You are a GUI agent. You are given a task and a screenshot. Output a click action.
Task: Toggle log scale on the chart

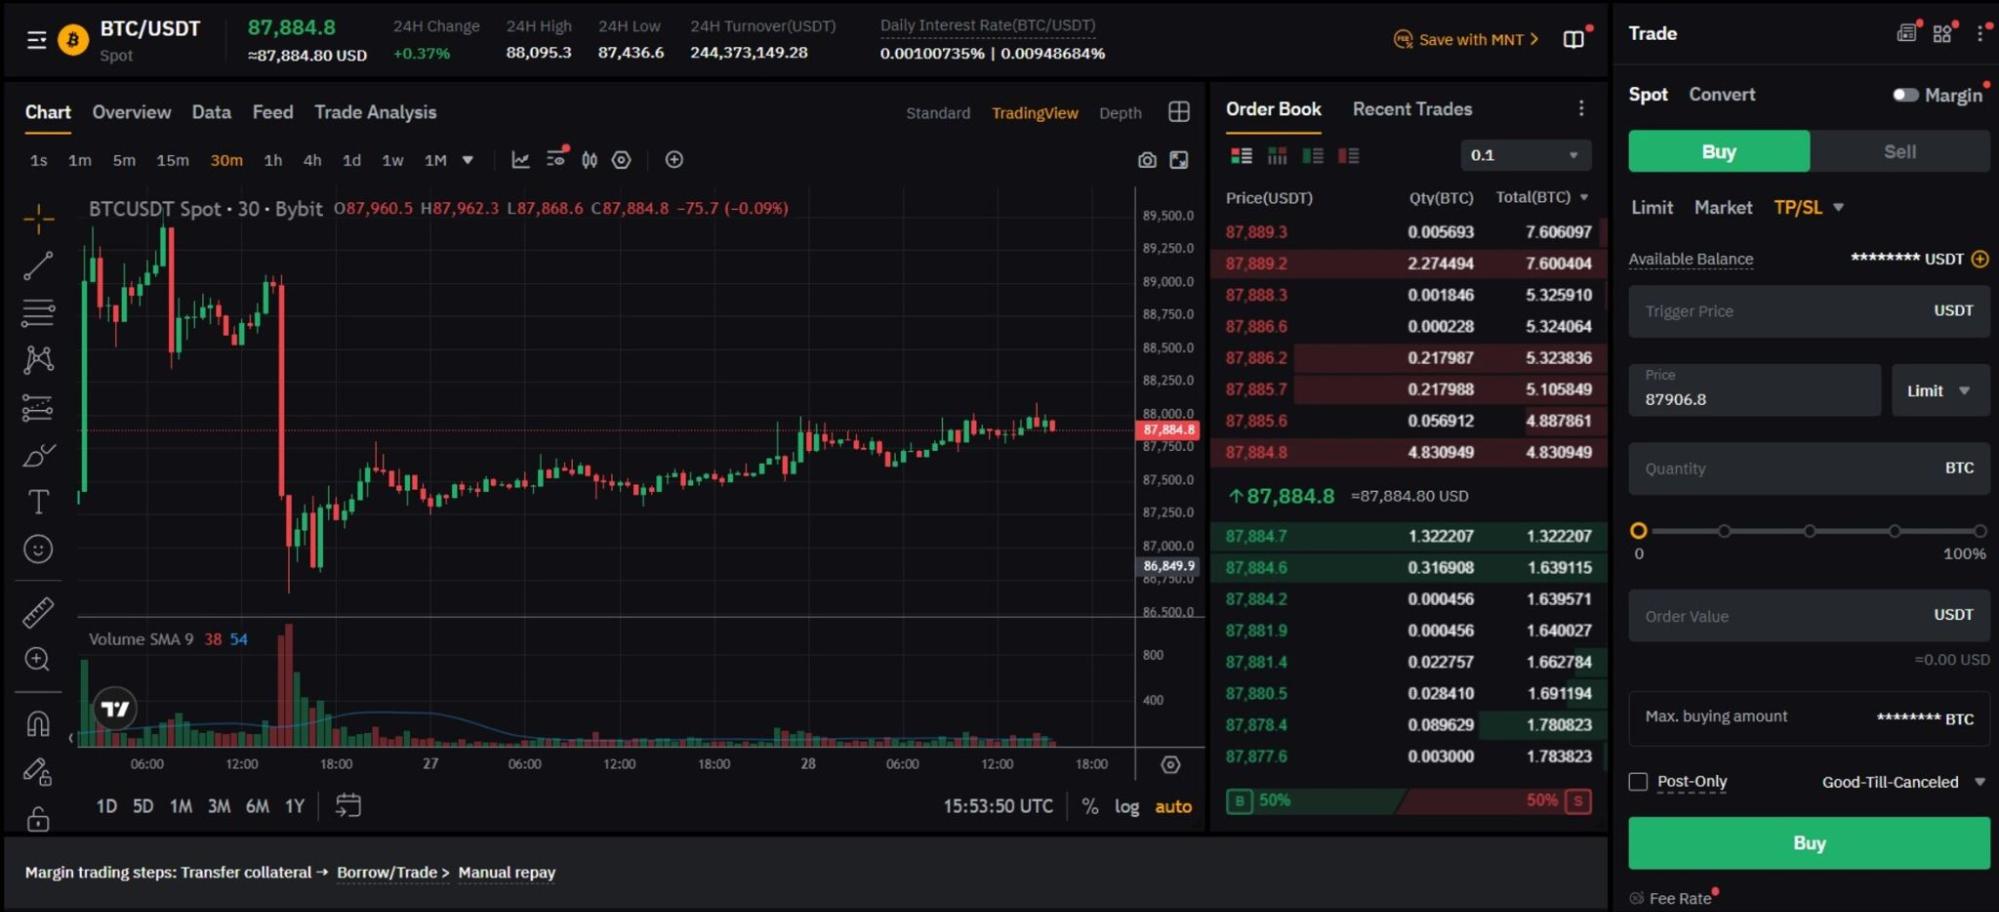pos(1126,806)
